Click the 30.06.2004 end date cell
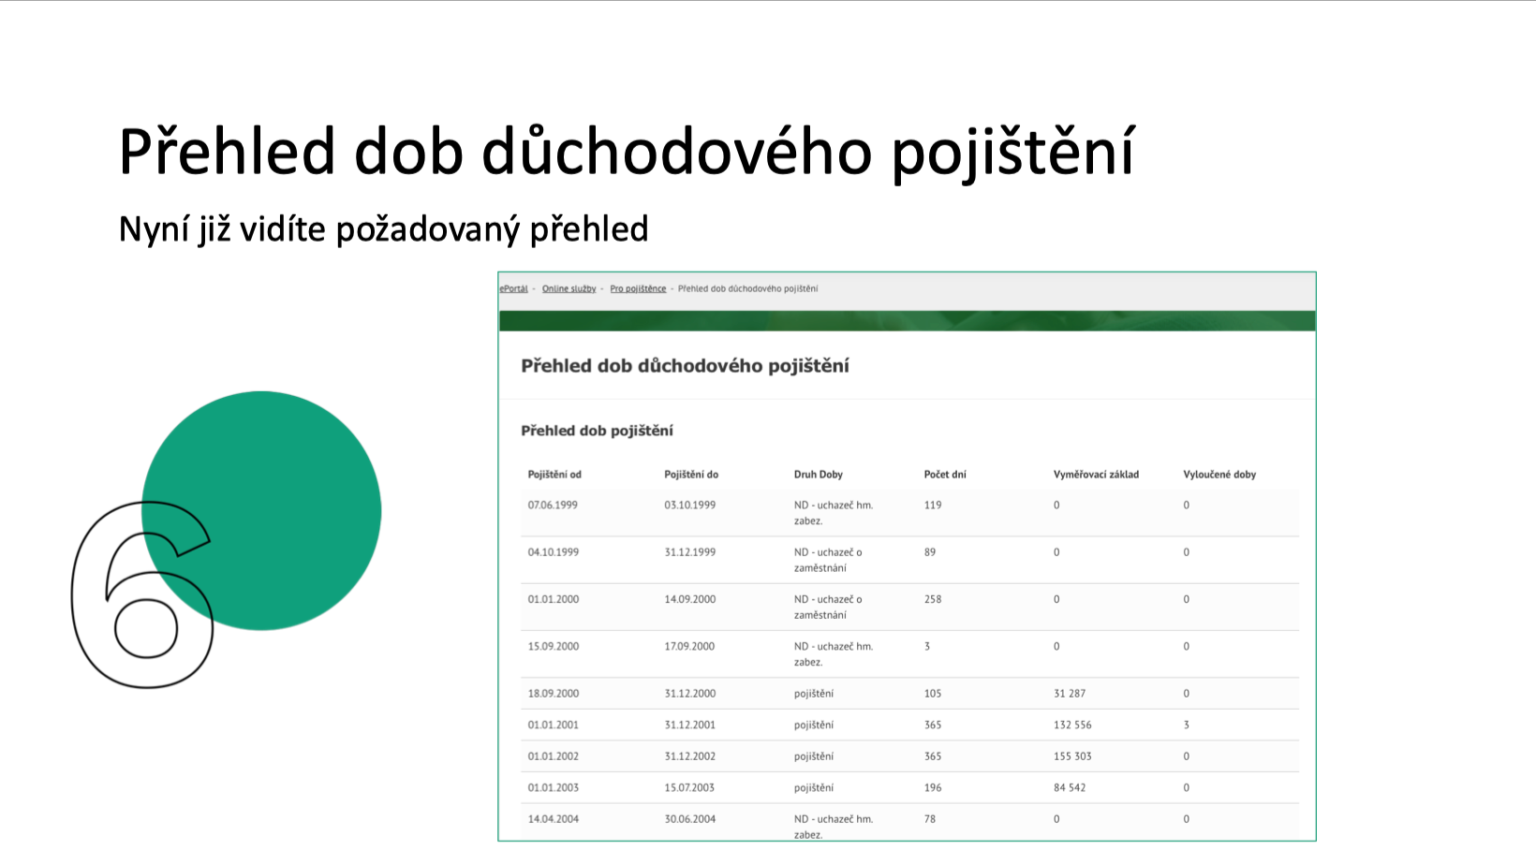 pyautogui.click(x=690, y=819)
